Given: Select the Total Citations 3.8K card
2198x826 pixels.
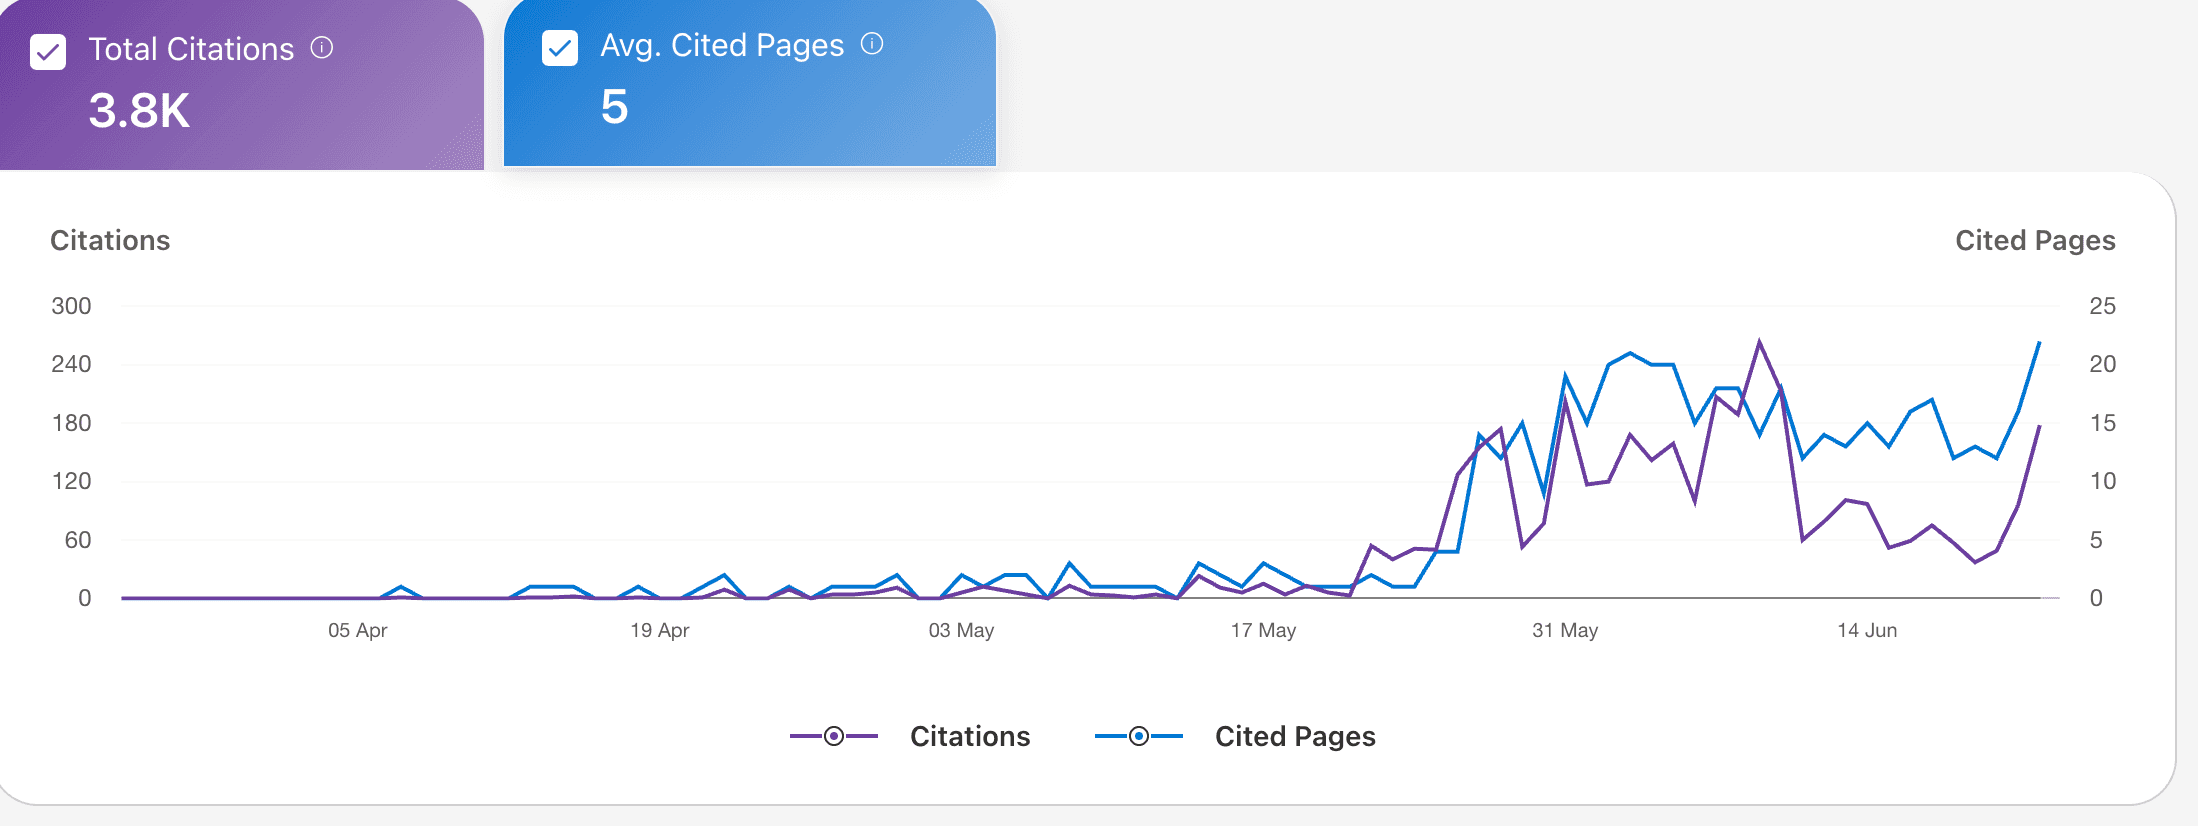Looking at the screenshot, I should click(242, 84).
